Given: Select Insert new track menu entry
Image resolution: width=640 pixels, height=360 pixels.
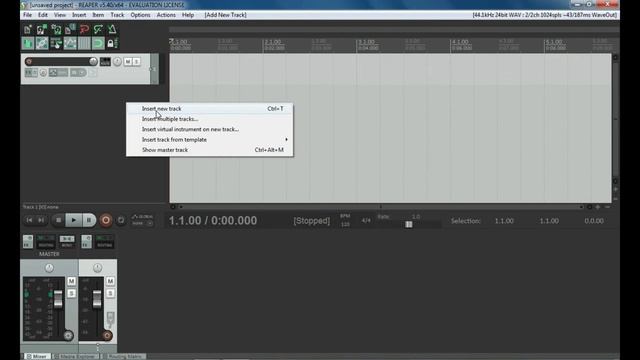Looking at the screenshot, I should coord(209,109).
